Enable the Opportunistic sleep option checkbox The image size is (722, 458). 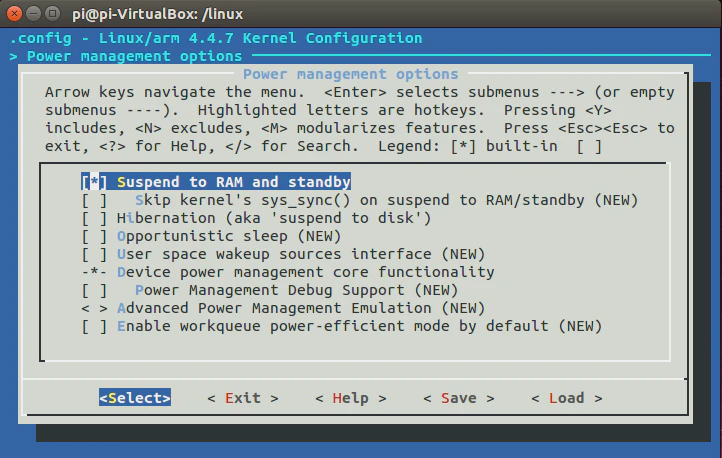94,236
